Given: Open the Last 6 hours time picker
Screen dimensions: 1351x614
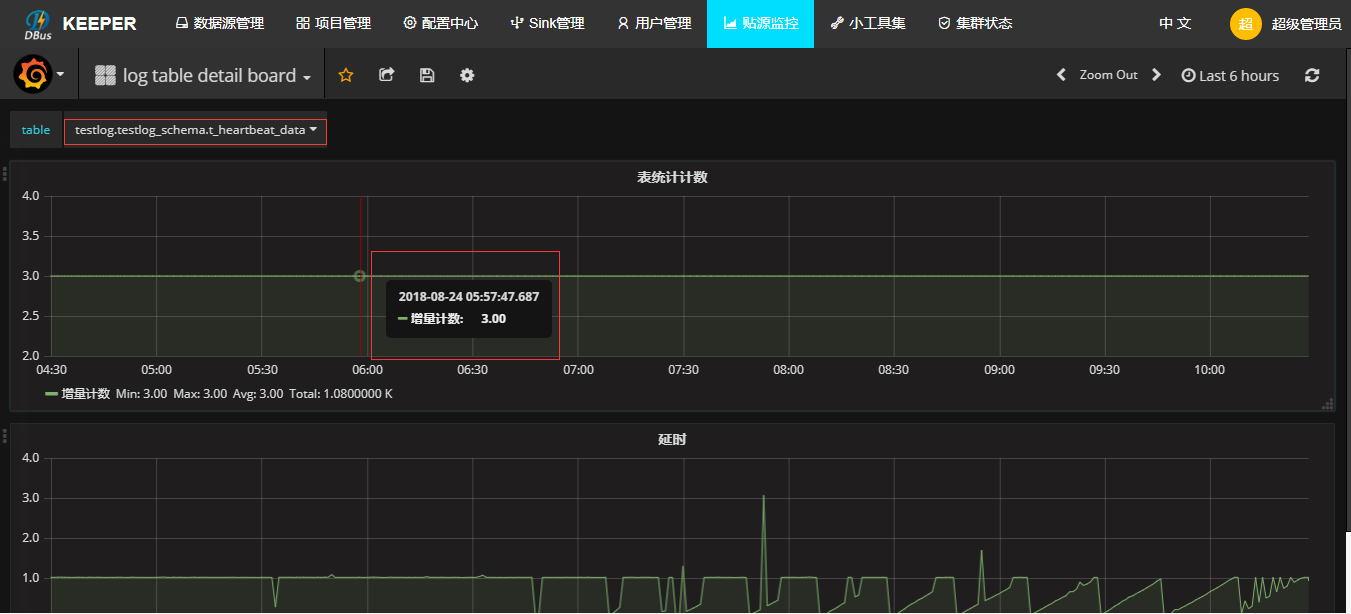Looking at the screenshot, I should (x=1230, y=75).
